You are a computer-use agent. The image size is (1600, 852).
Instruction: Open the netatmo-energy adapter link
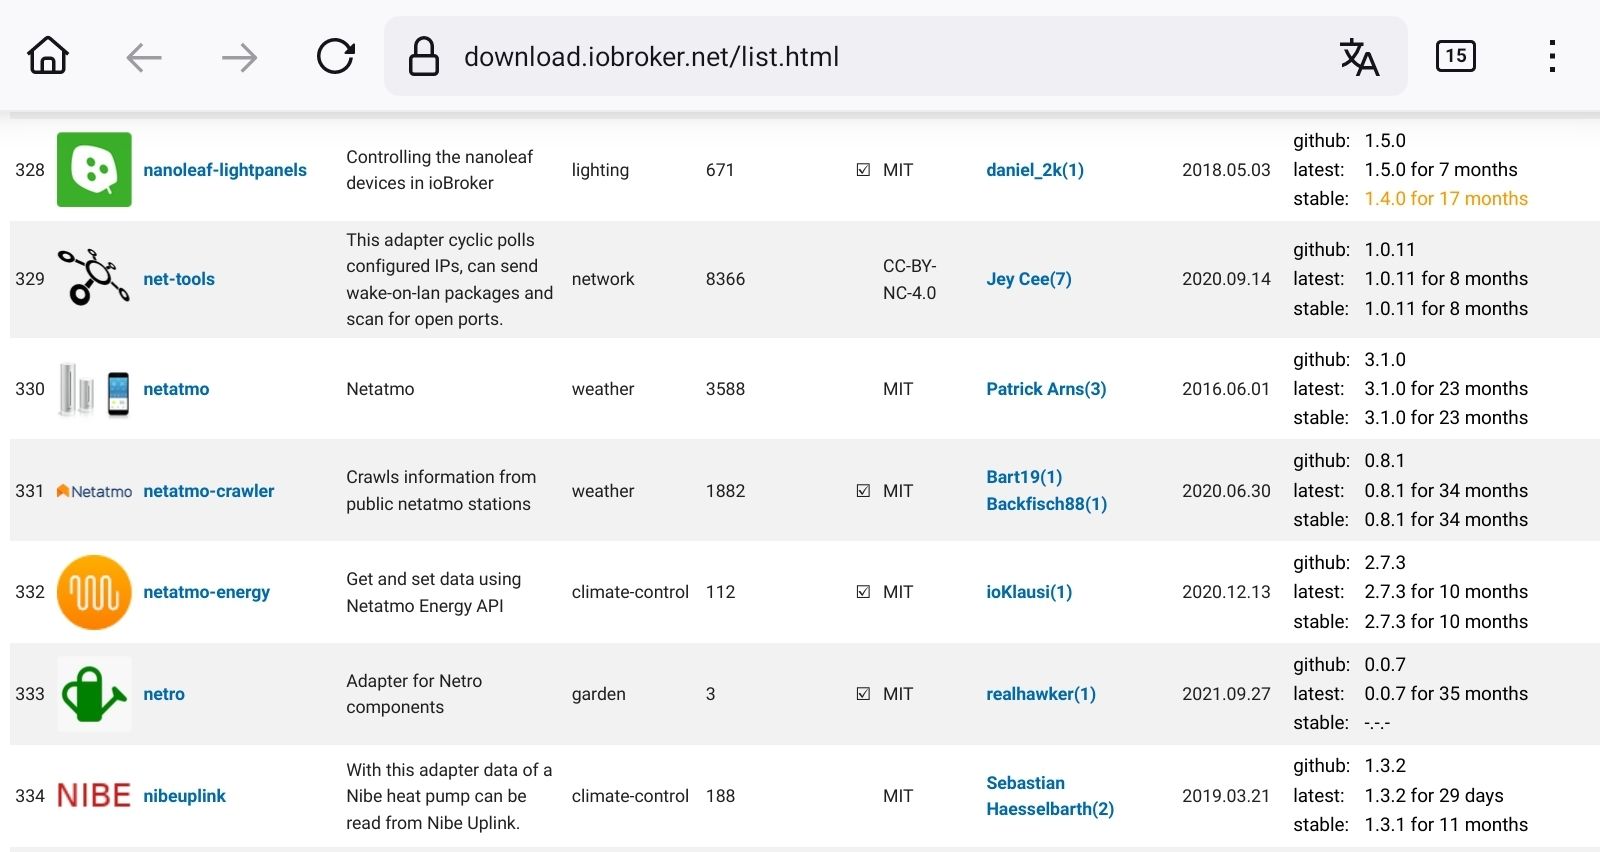[x=206, y=592]
